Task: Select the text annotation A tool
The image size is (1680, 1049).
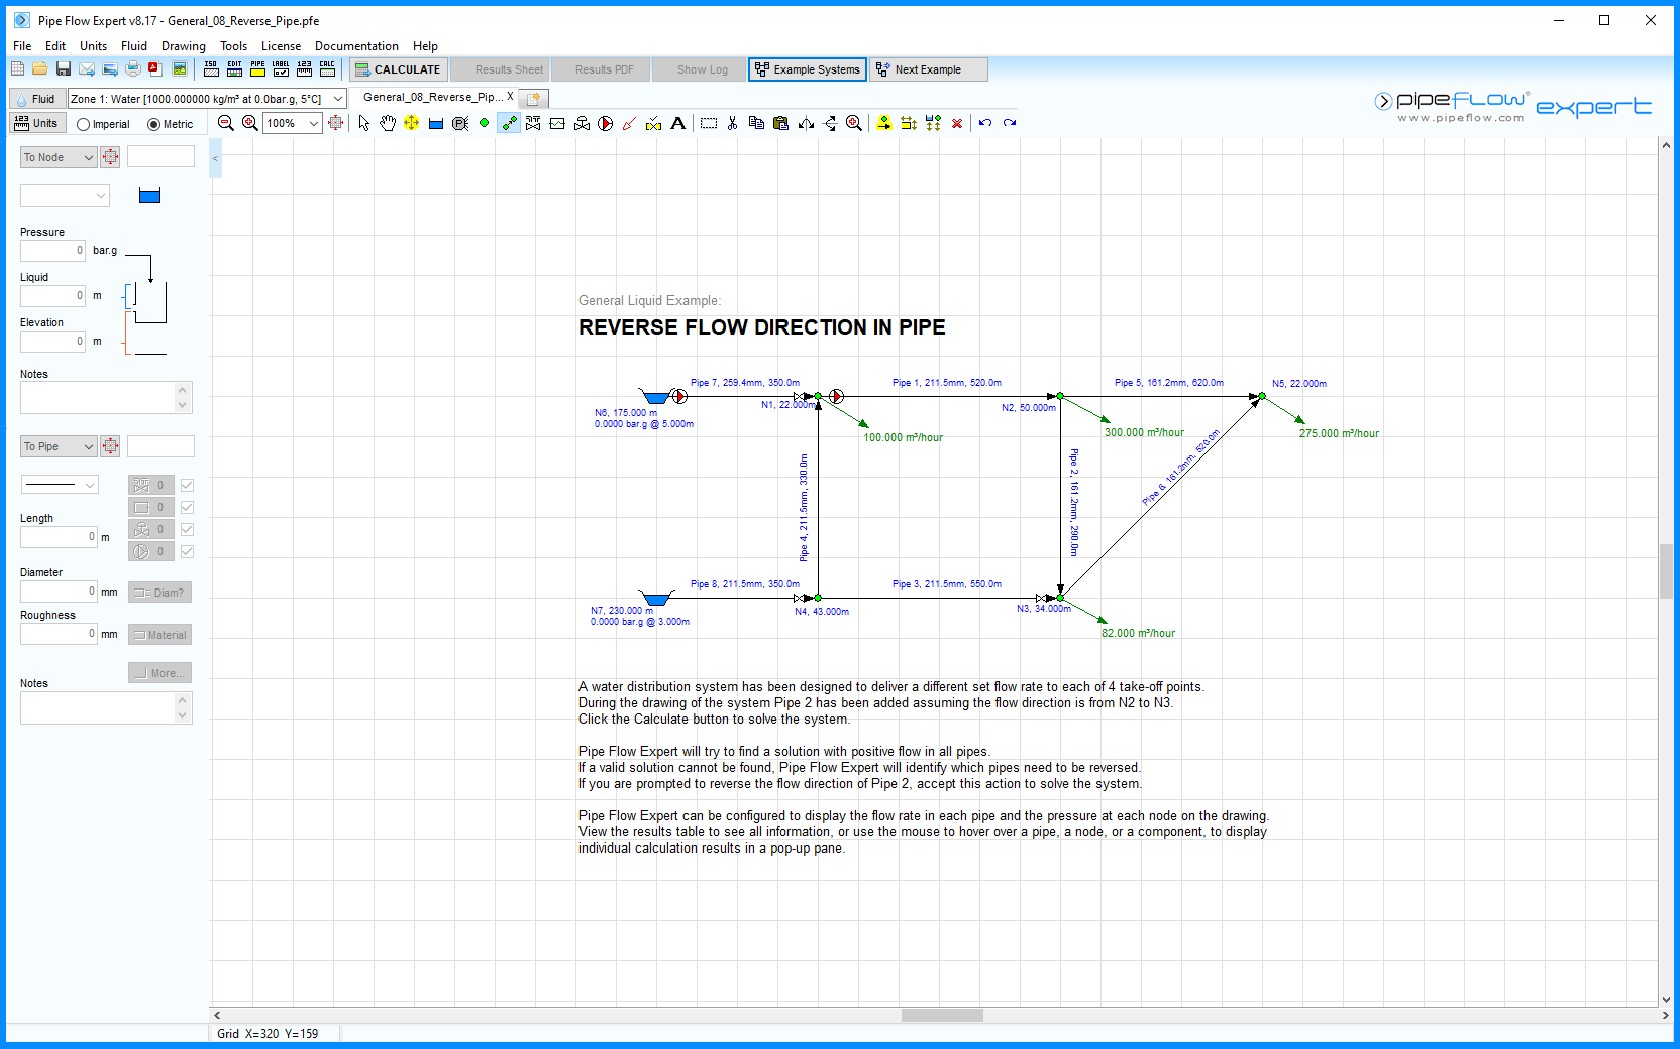Action: pos(678,123)
